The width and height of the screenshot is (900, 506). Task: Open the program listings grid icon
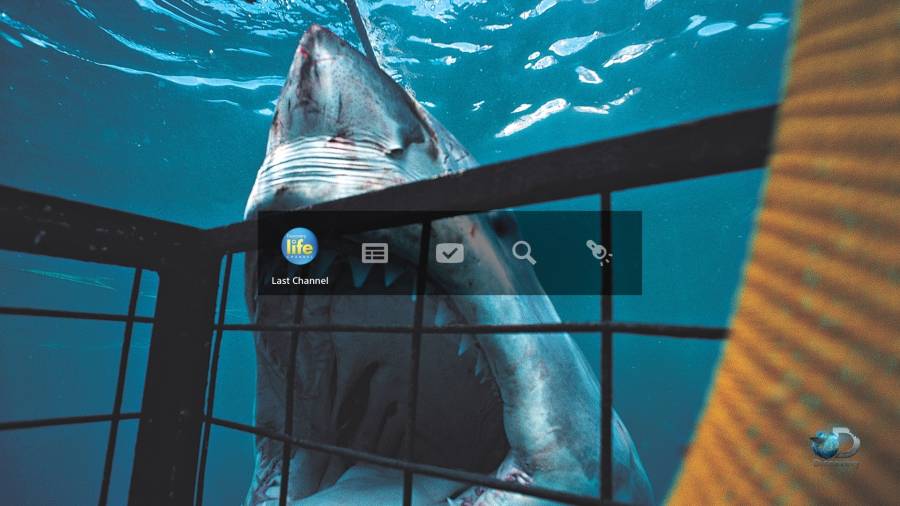tap(374, 253)
